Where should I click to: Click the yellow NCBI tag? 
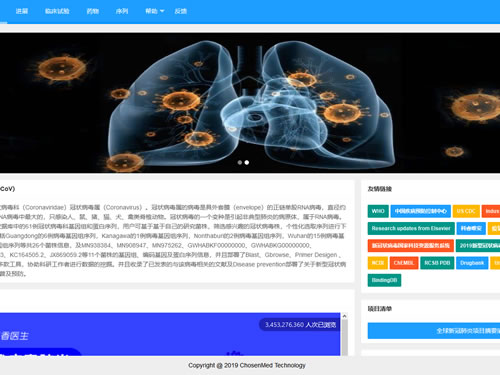click(378, 263)
